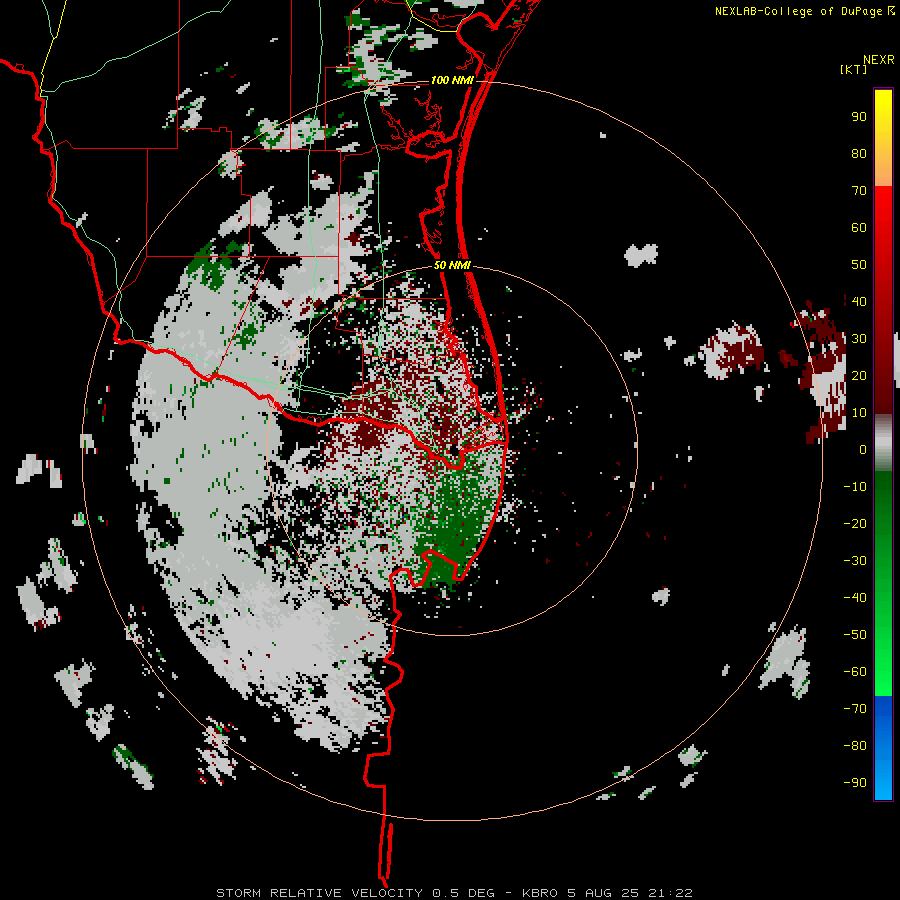This screenshot has height=900, width=900.
Task: Click the 30 value on the velocity scale
Action: 859,339
